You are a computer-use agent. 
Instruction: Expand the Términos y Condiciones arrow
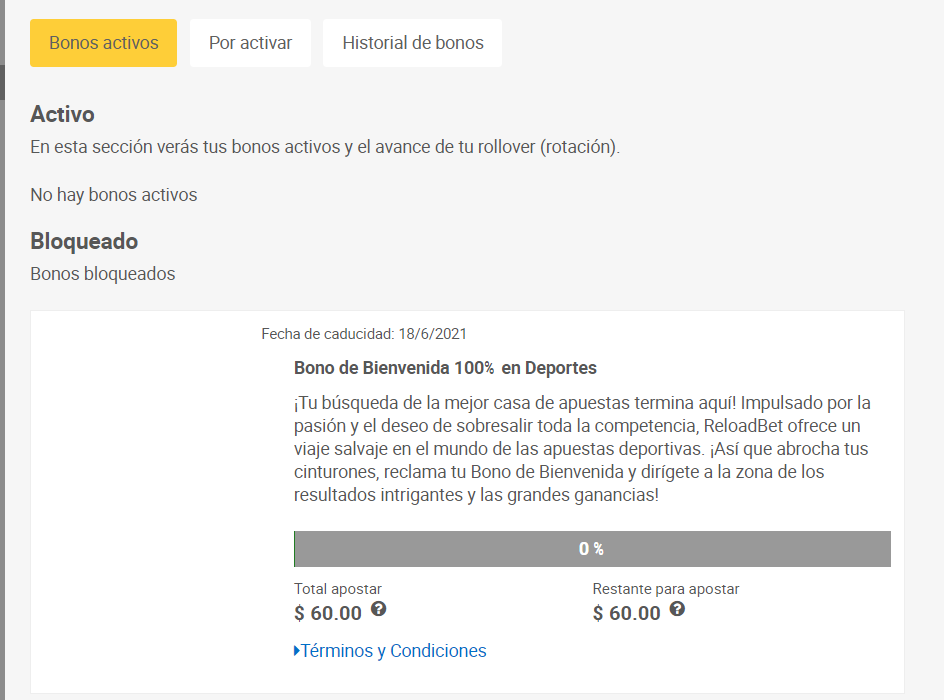(297, 651)
